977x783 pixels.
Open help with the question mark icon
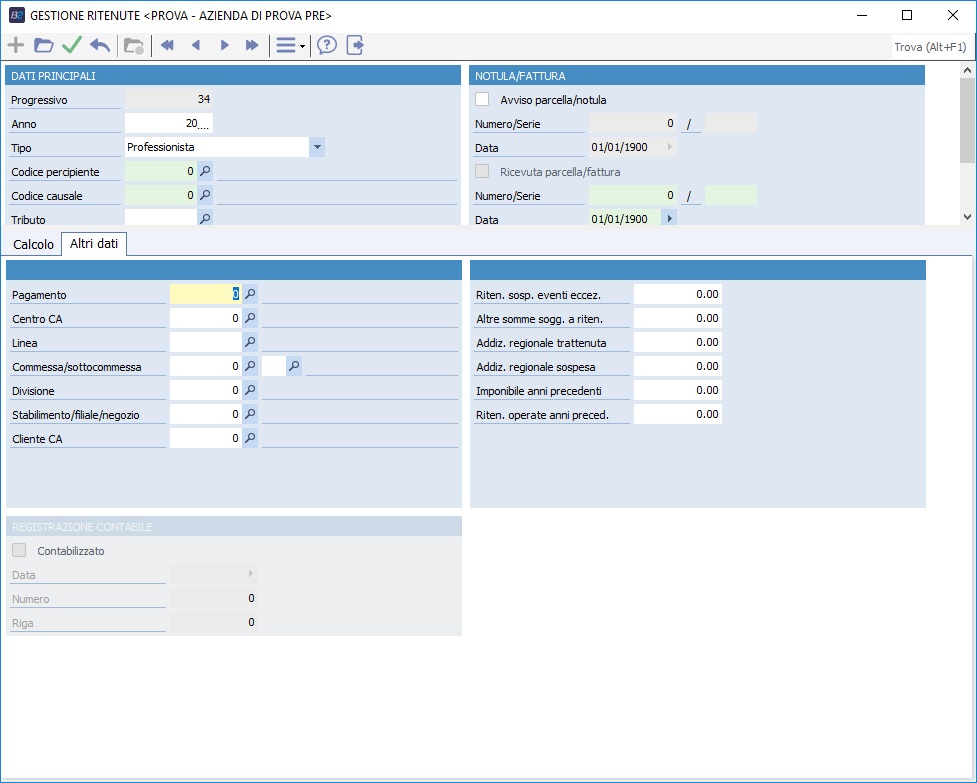coord(327,46)
